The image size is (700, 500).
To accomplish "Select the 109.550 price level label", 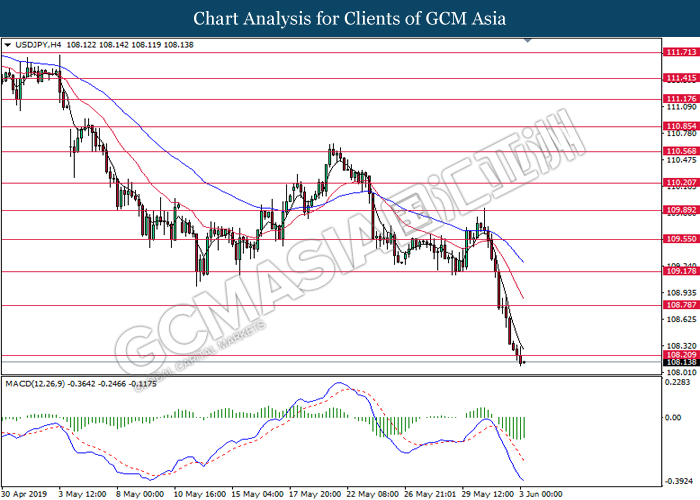I will [x=681, y=239].
